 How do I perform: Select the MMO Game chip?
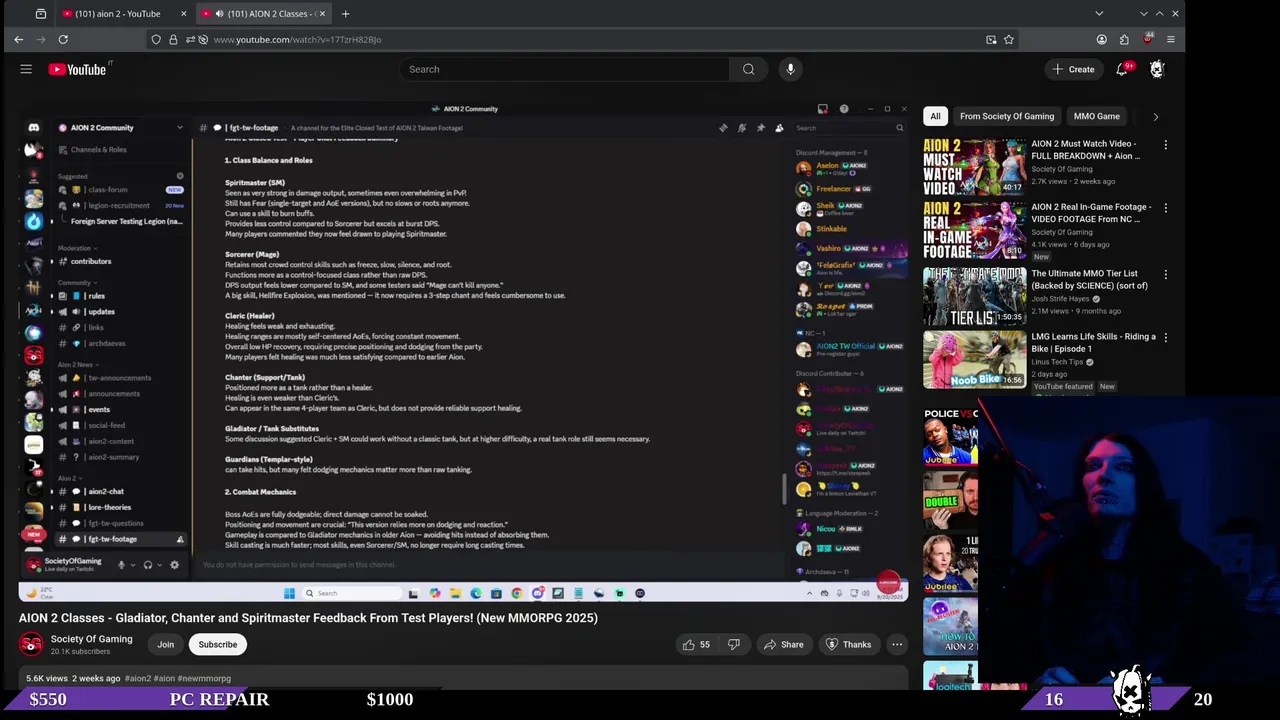(x=1097, y=116)
